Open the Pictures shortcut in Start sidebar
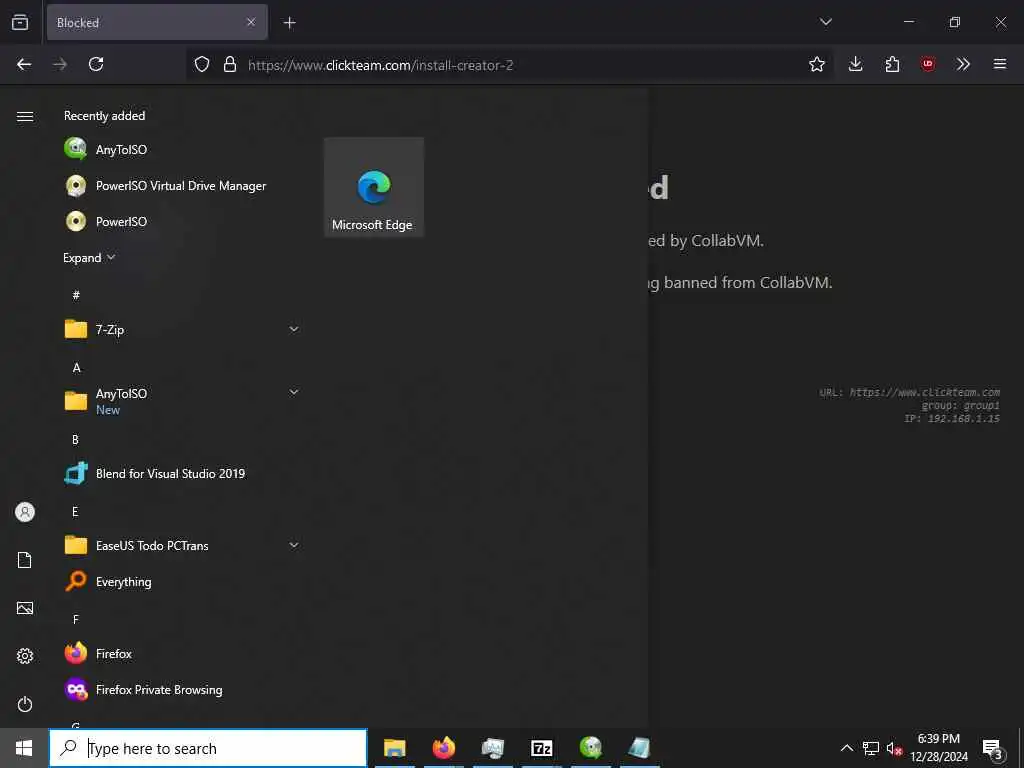The width and height of the screenshot is (1024, 768). point(25,608)
